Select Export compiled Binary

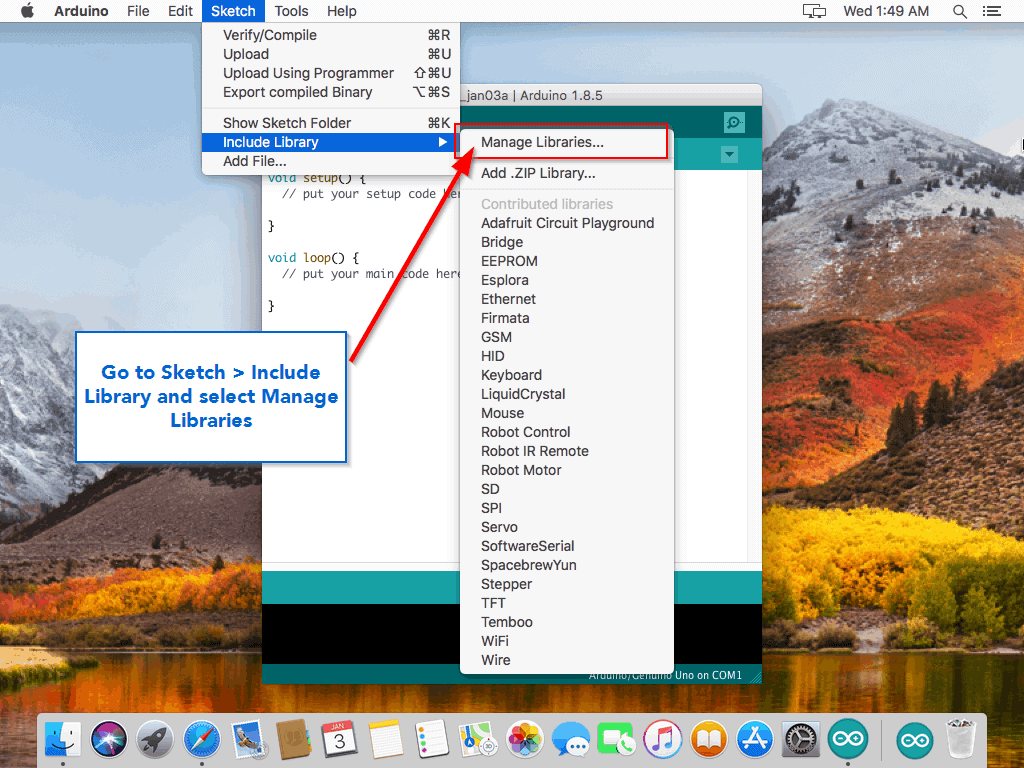coord(331,92)
